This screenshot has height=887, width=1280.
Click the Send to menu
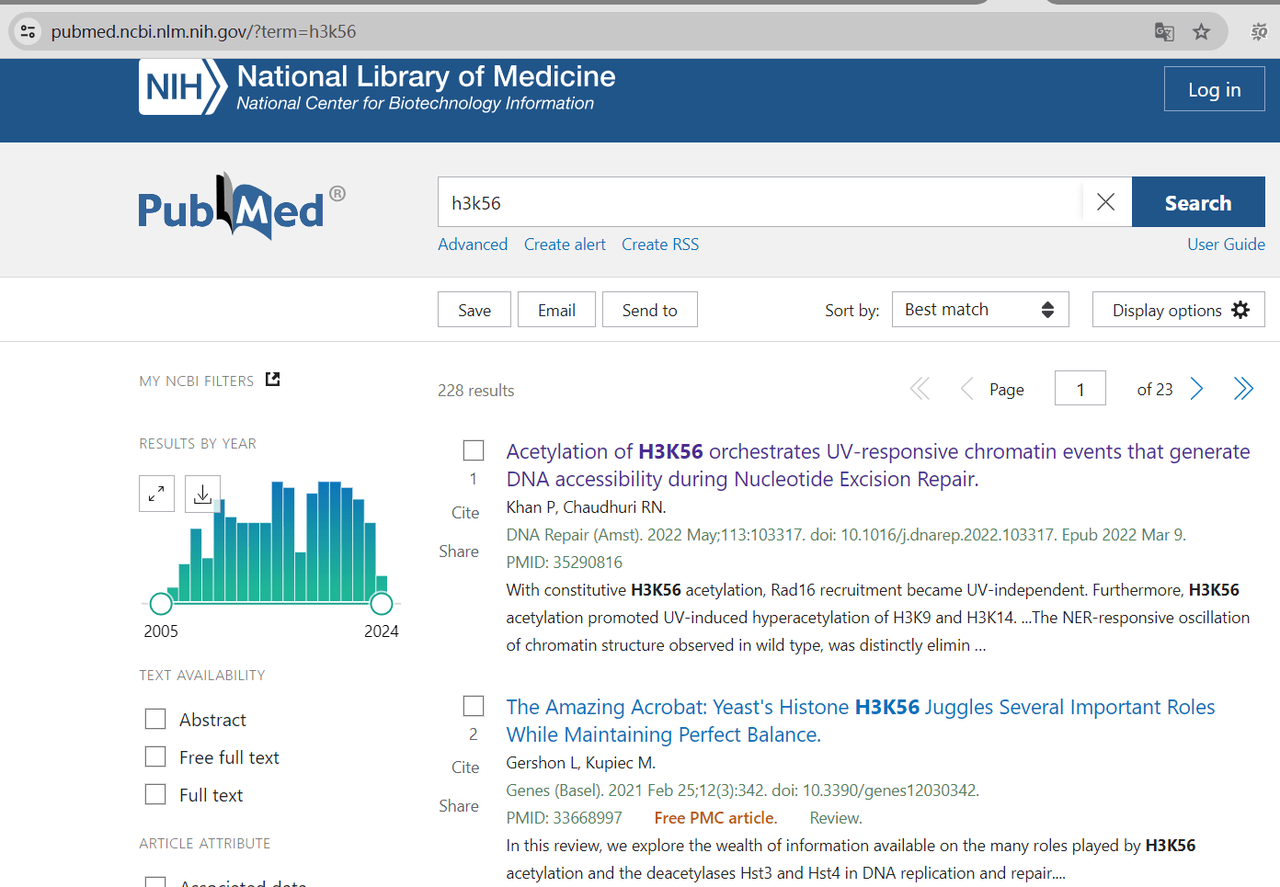649,309
